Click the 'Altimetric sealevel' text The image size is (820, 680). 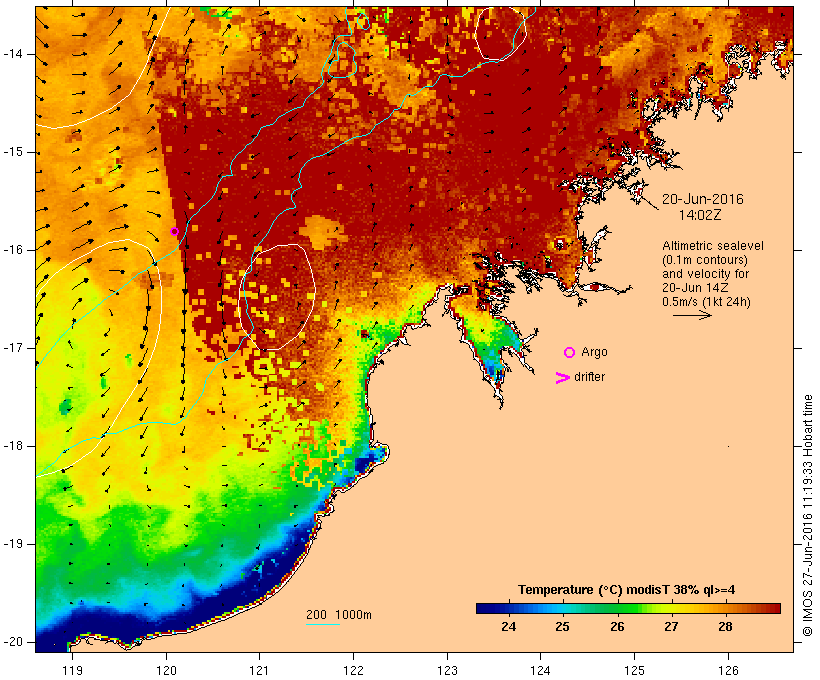[x=713, y=246]
